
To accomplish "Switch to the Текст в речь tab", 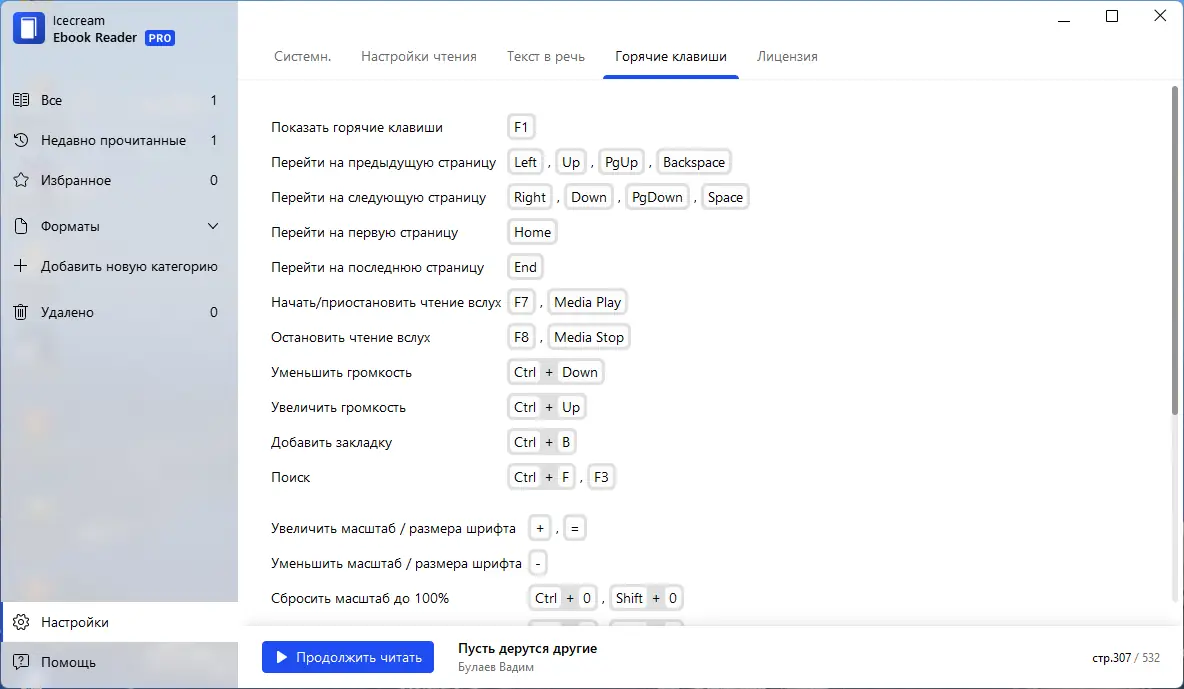I will (546, 57).
